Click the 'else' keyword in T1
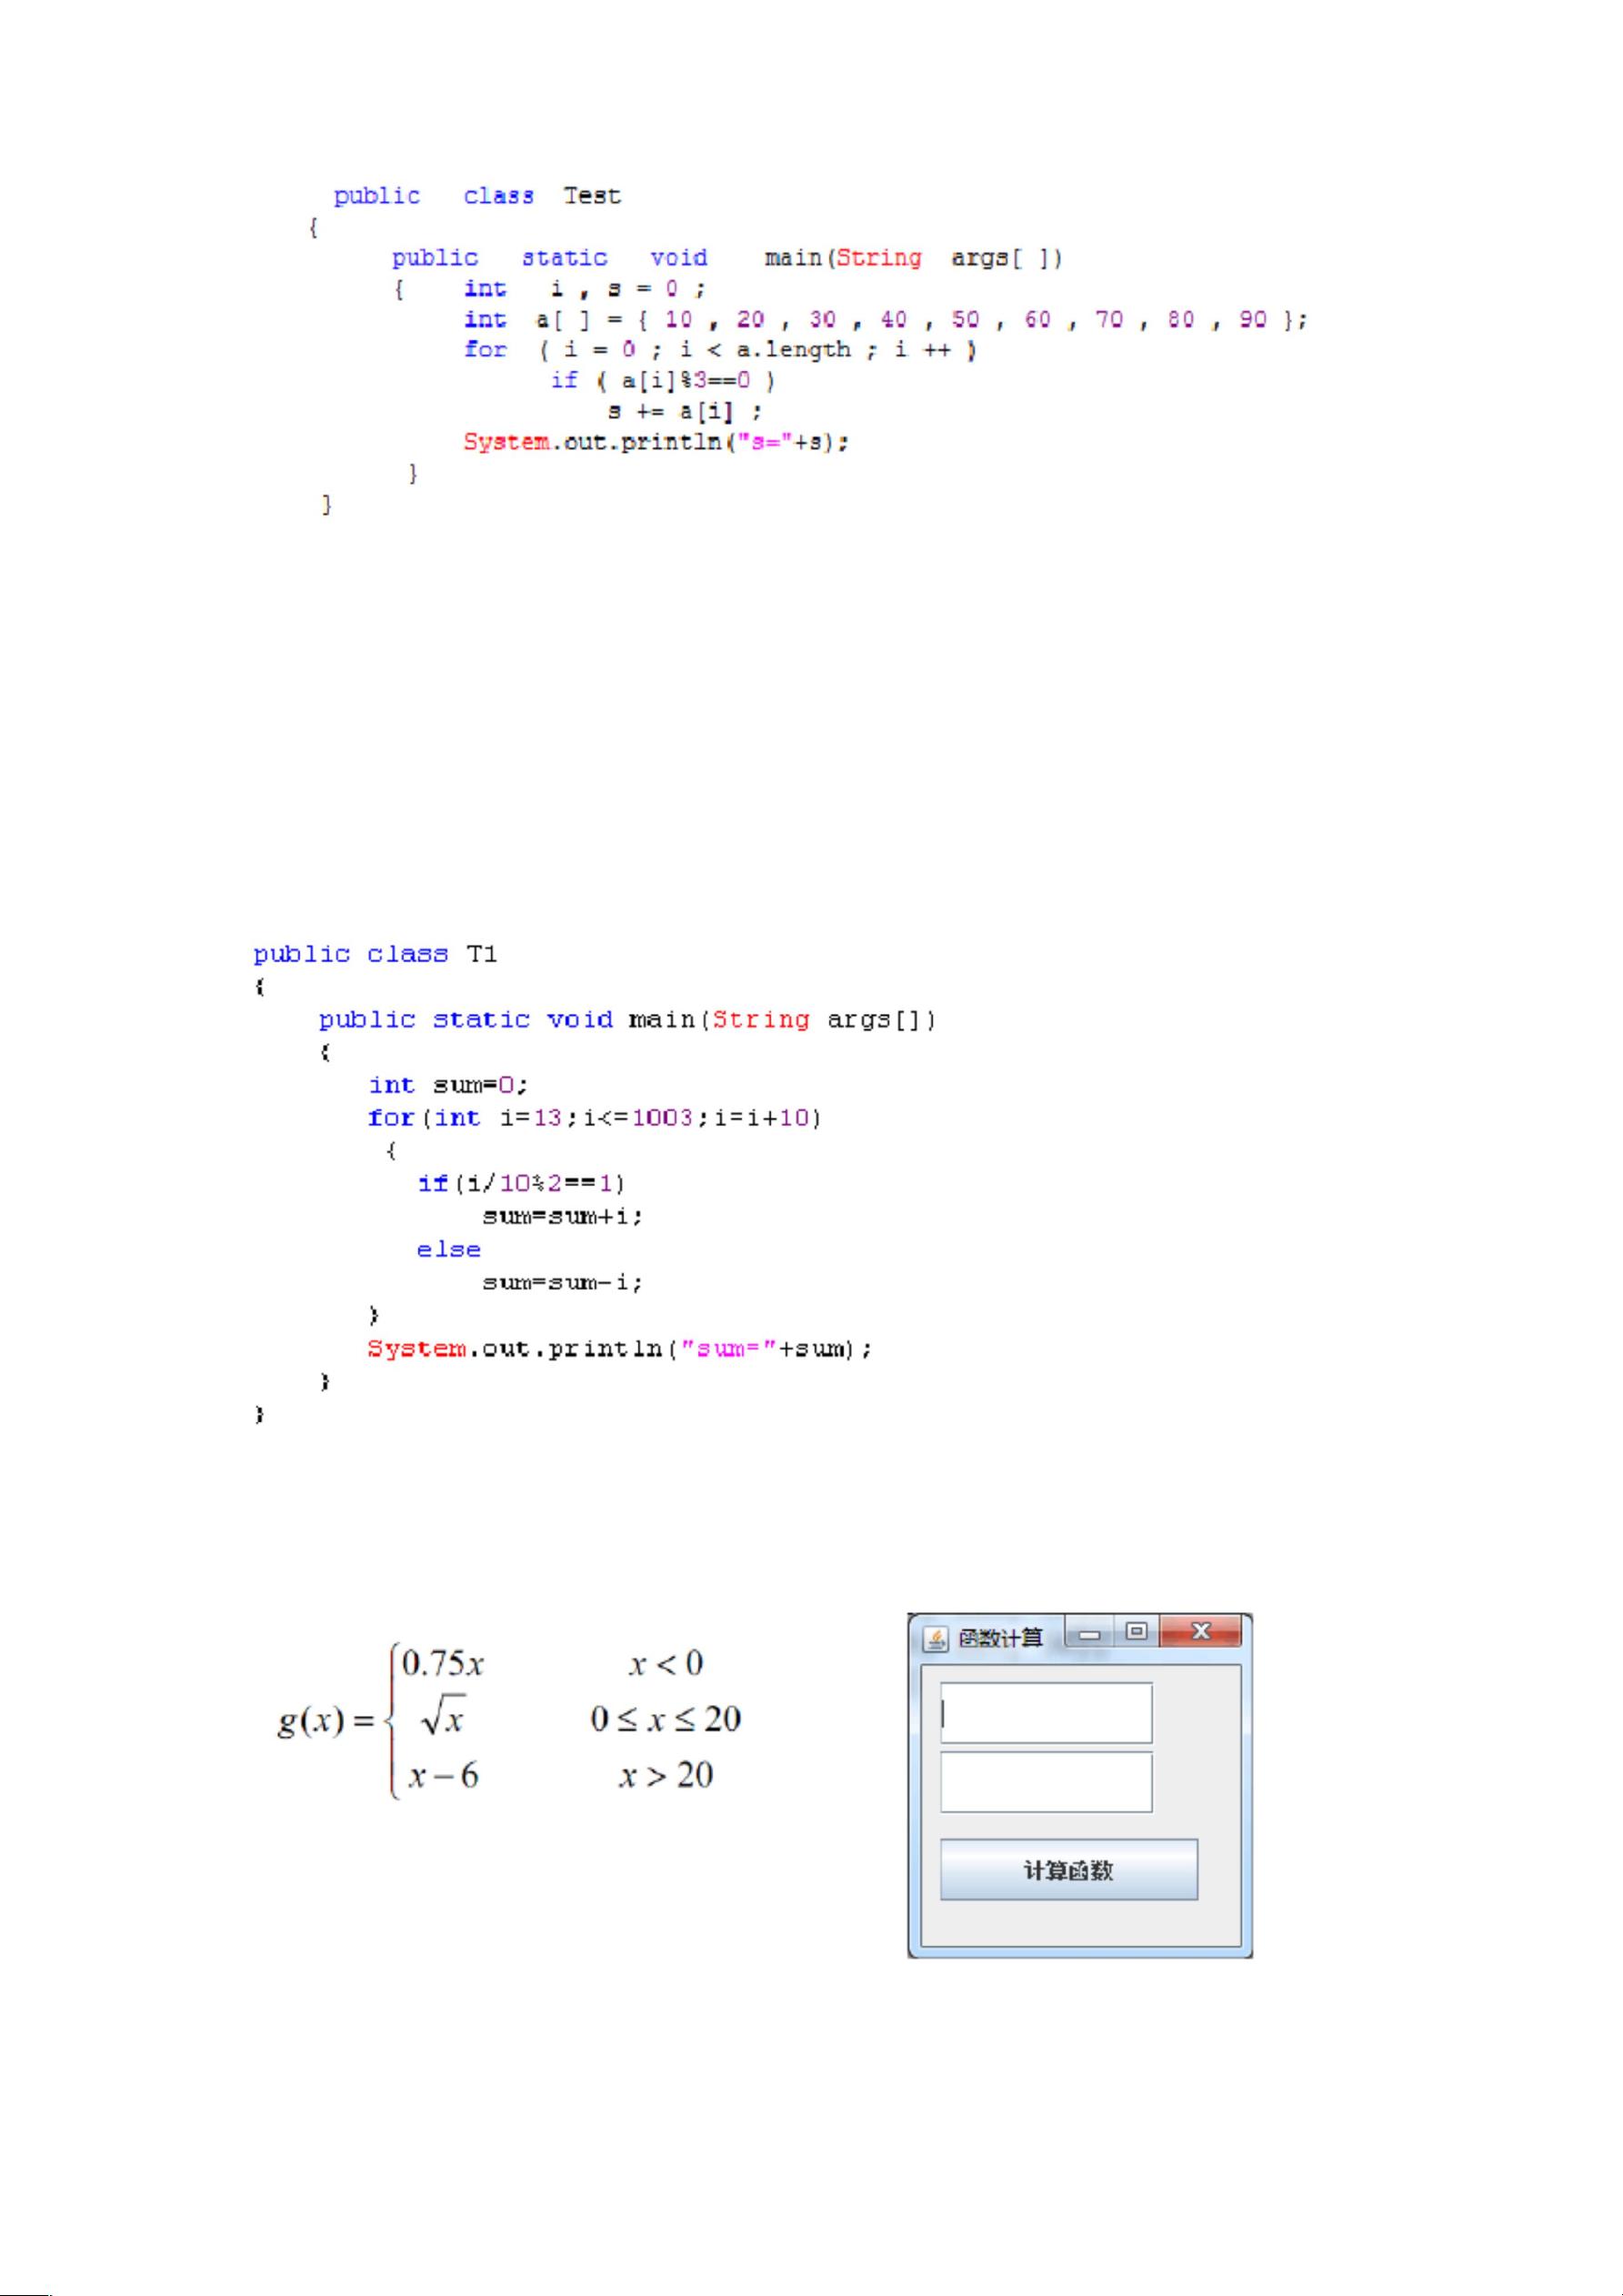This screenshot has width=1623, height=2296. pos(449,1250)
